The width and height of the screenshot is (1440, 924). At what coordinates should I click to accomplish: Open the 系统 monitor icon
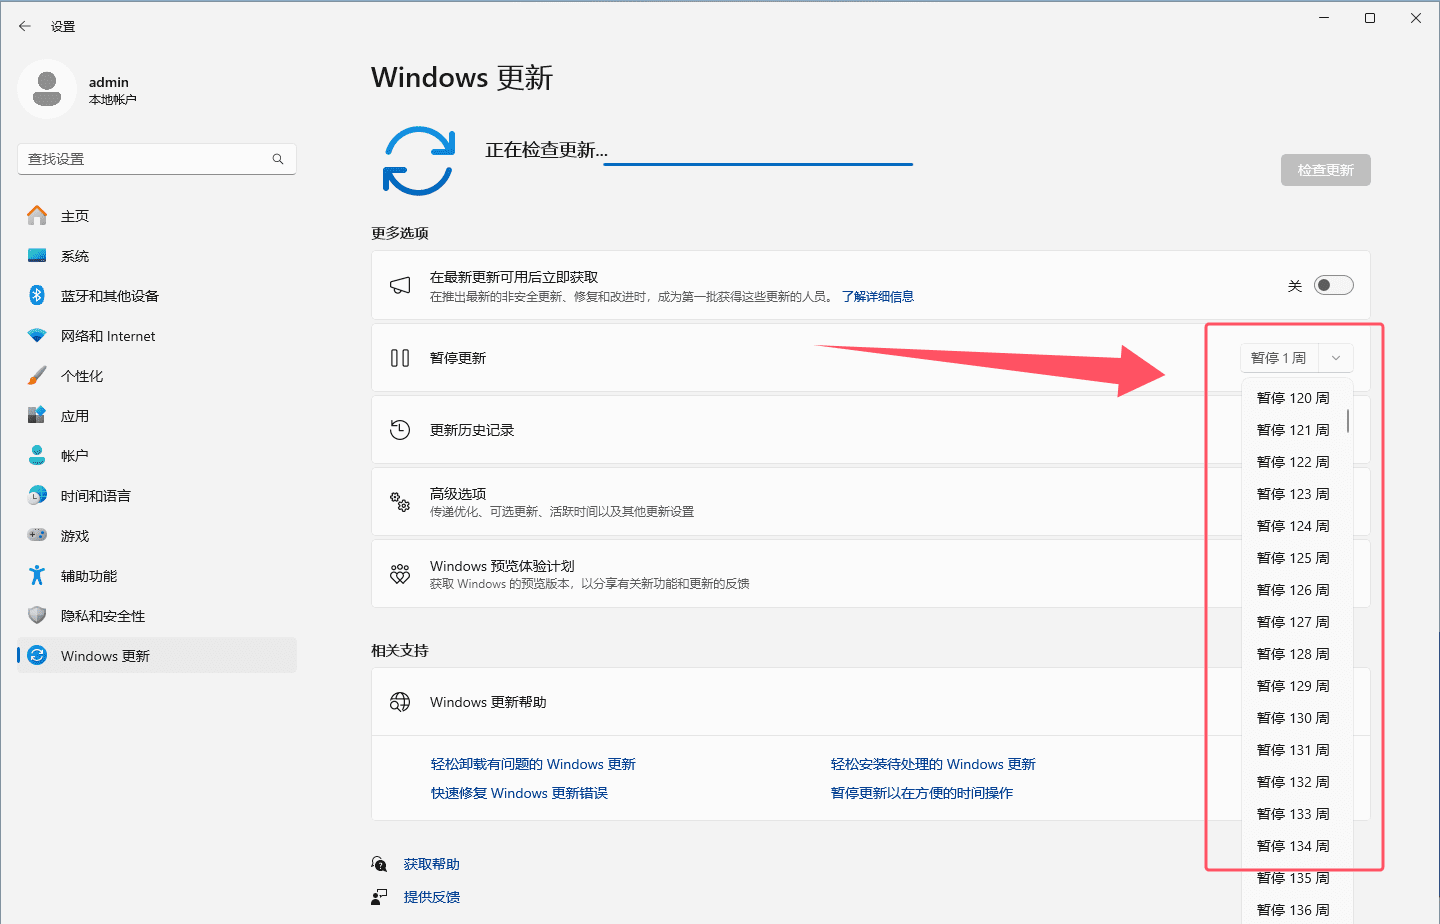[37, 255]
